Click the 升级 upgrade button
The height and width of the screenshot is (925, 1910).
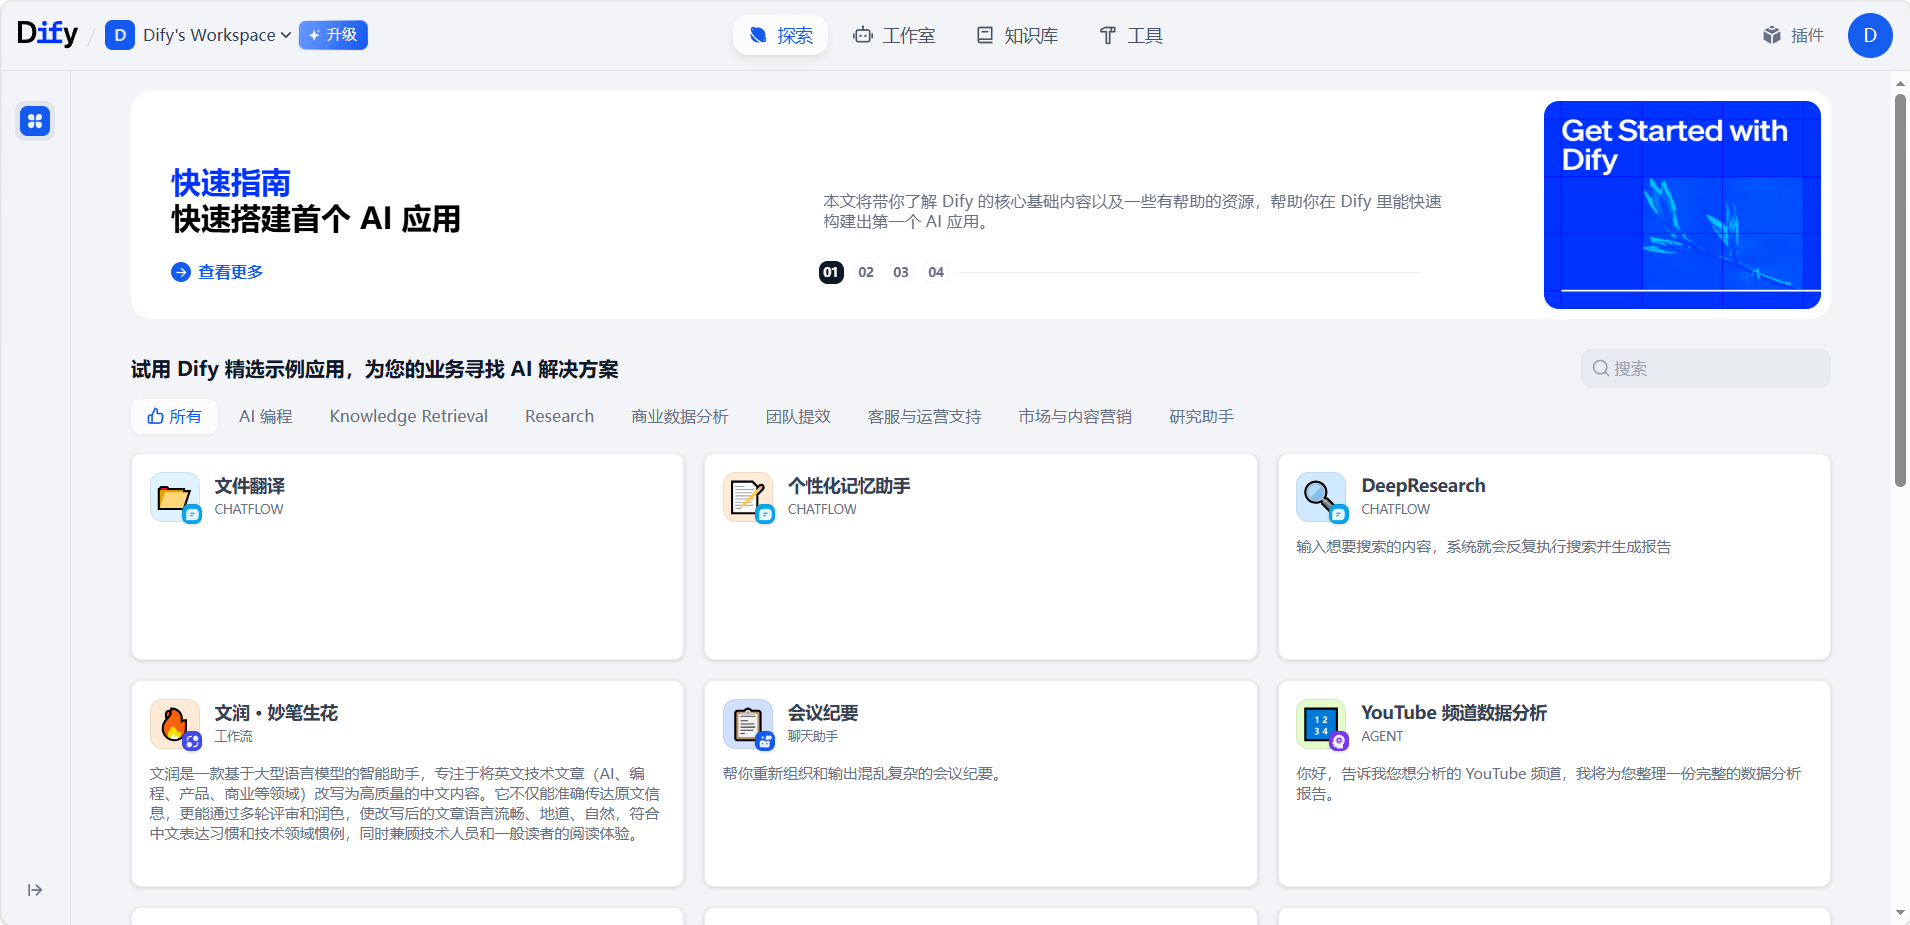[x=333, y=35]
